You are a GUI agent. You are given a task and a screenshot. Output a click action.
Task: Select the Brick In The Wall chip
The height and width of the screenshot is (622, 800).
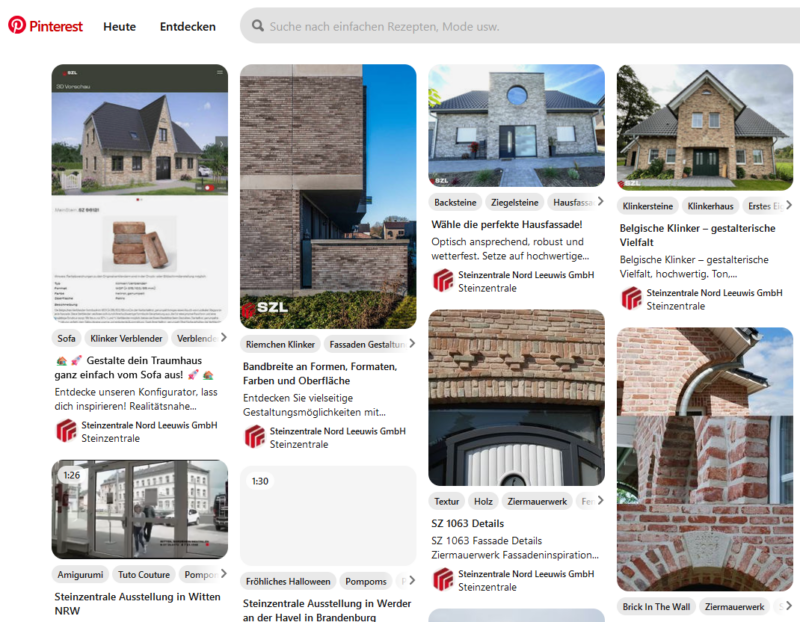656,607
